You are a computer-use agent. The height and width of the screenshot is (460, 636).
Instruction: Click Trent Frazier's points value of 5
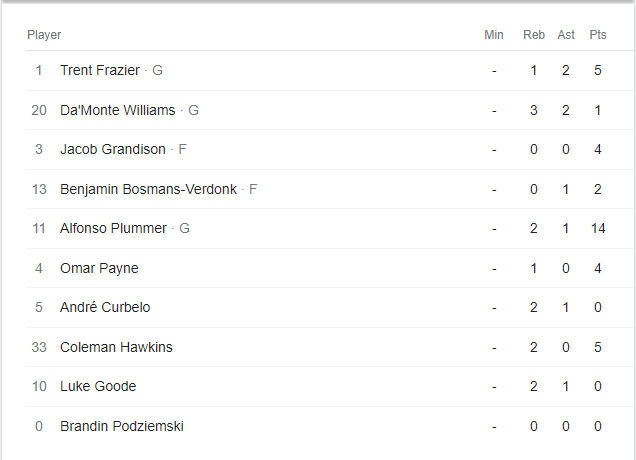click(x=598, y=70)
